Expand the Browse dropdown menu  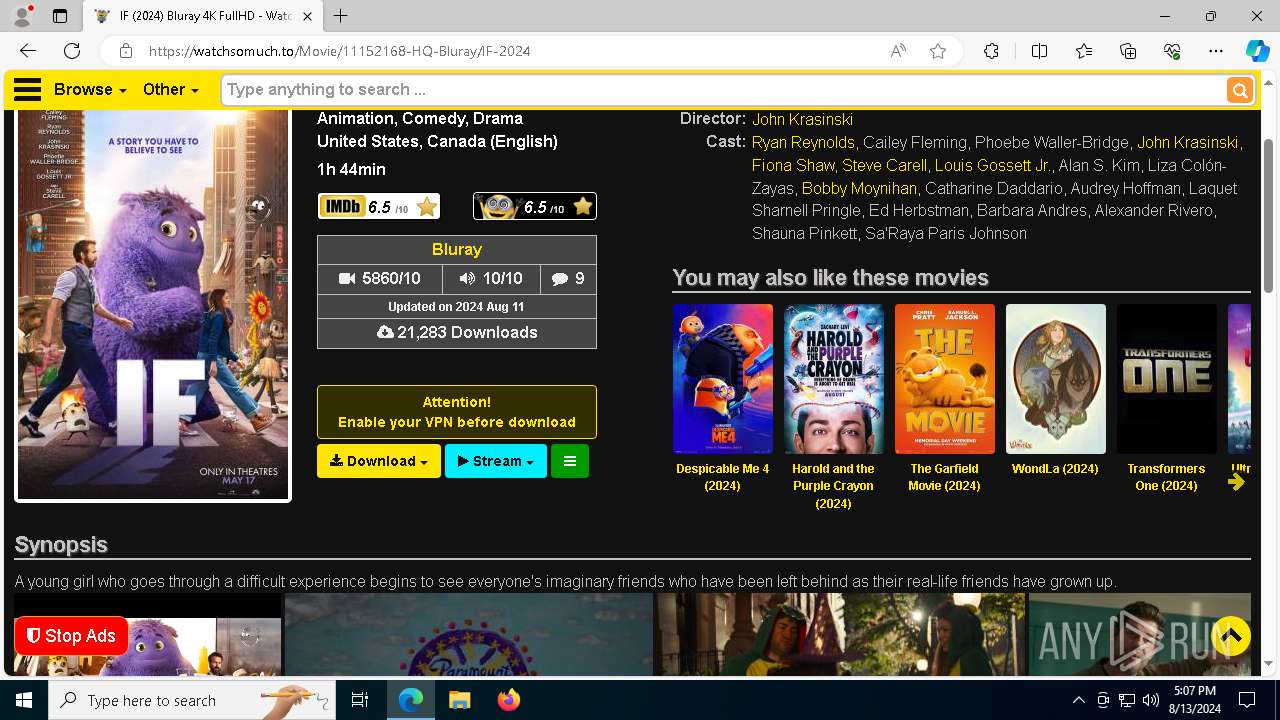point(90,90)
